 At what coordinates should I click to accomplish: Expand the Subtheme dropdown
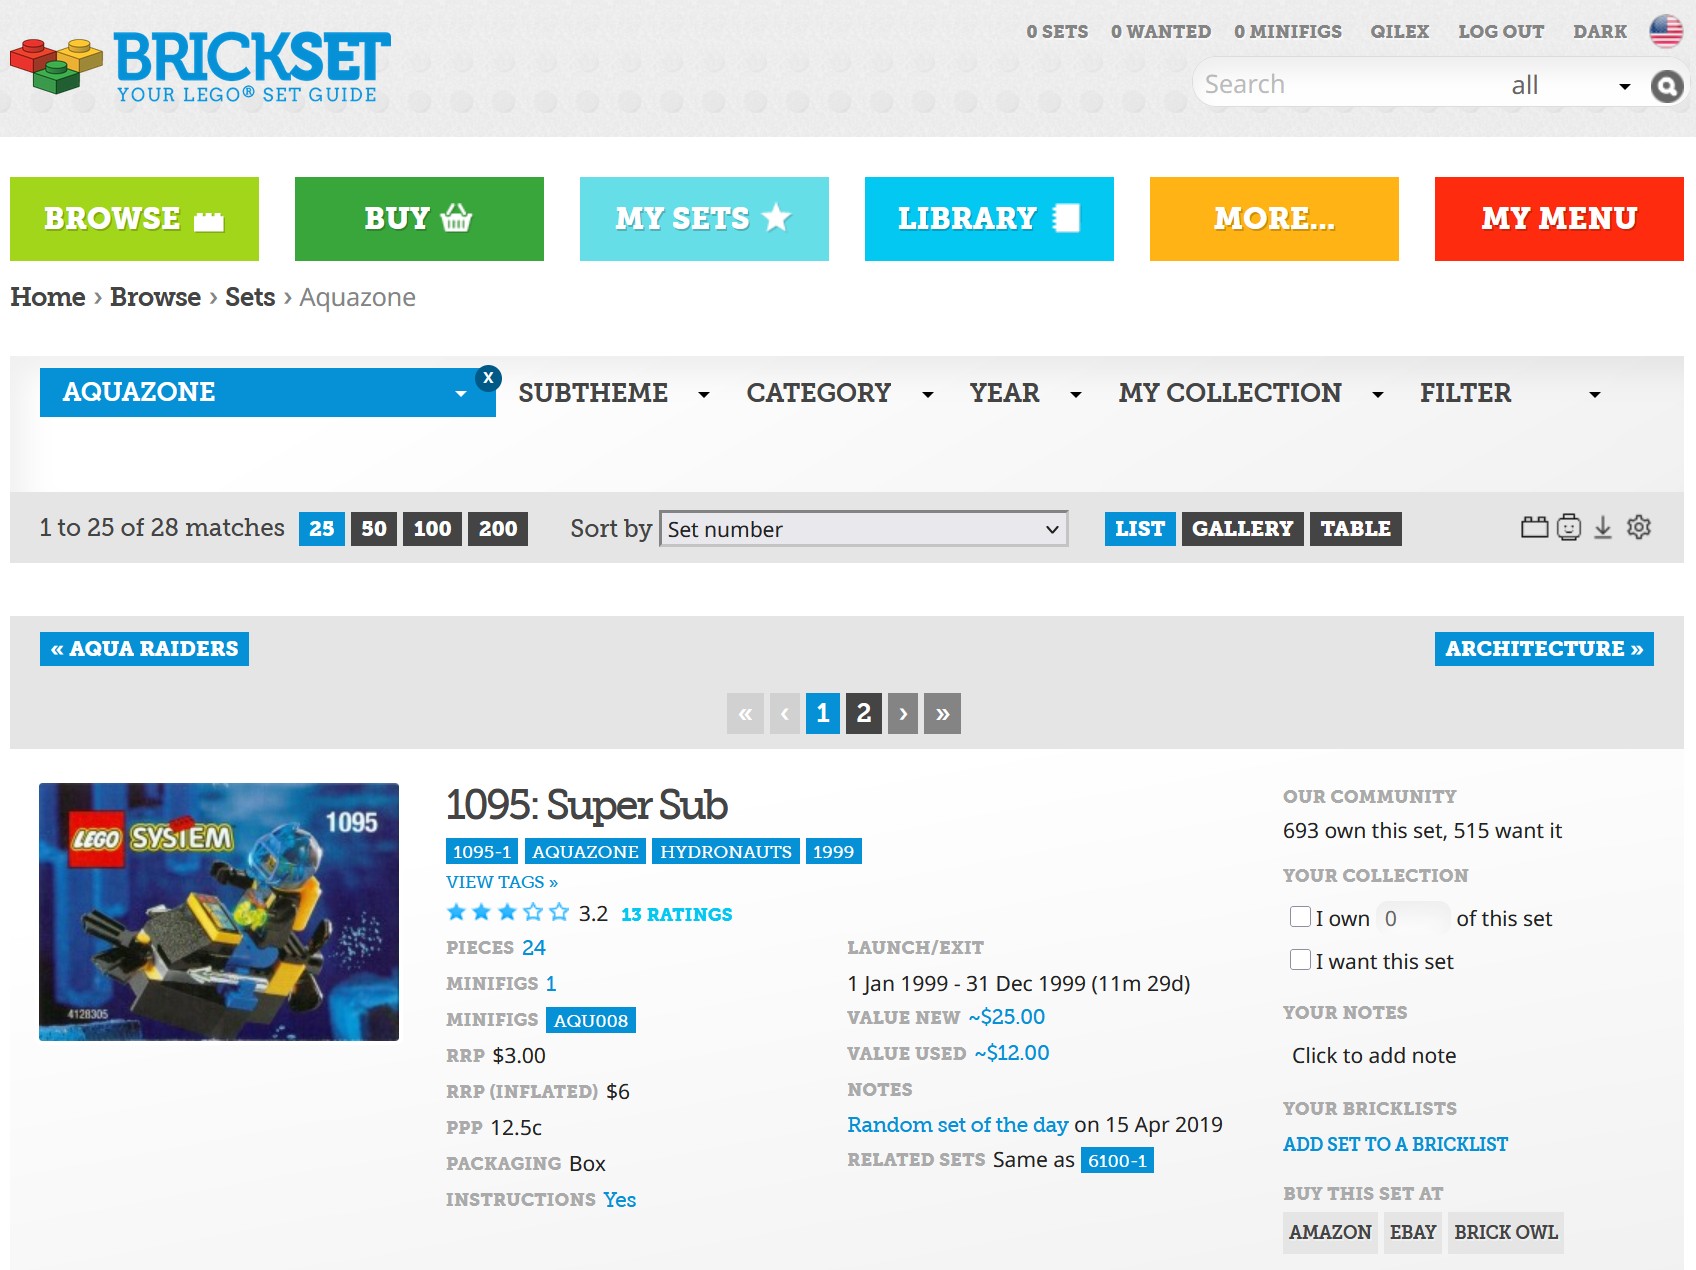[x=613, y=393]
